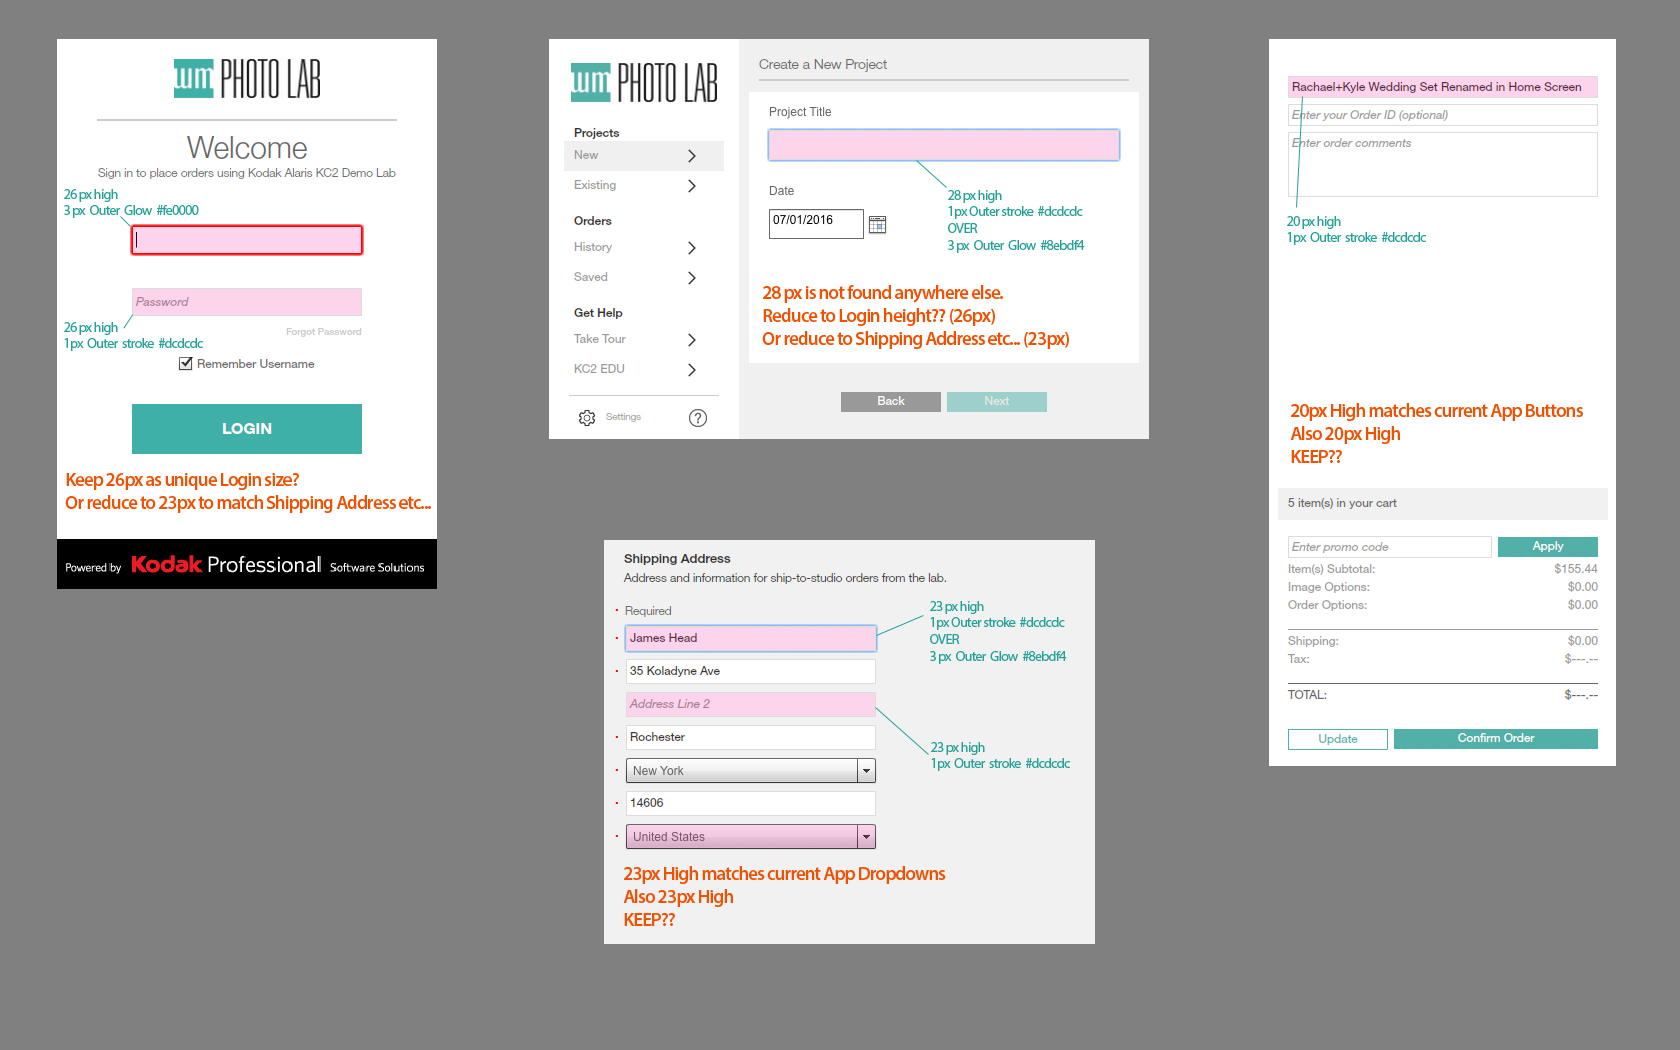Open the Settings gear icon
The height and width of the screenshot is (1050, 1680).
click(x=587, y=418)
